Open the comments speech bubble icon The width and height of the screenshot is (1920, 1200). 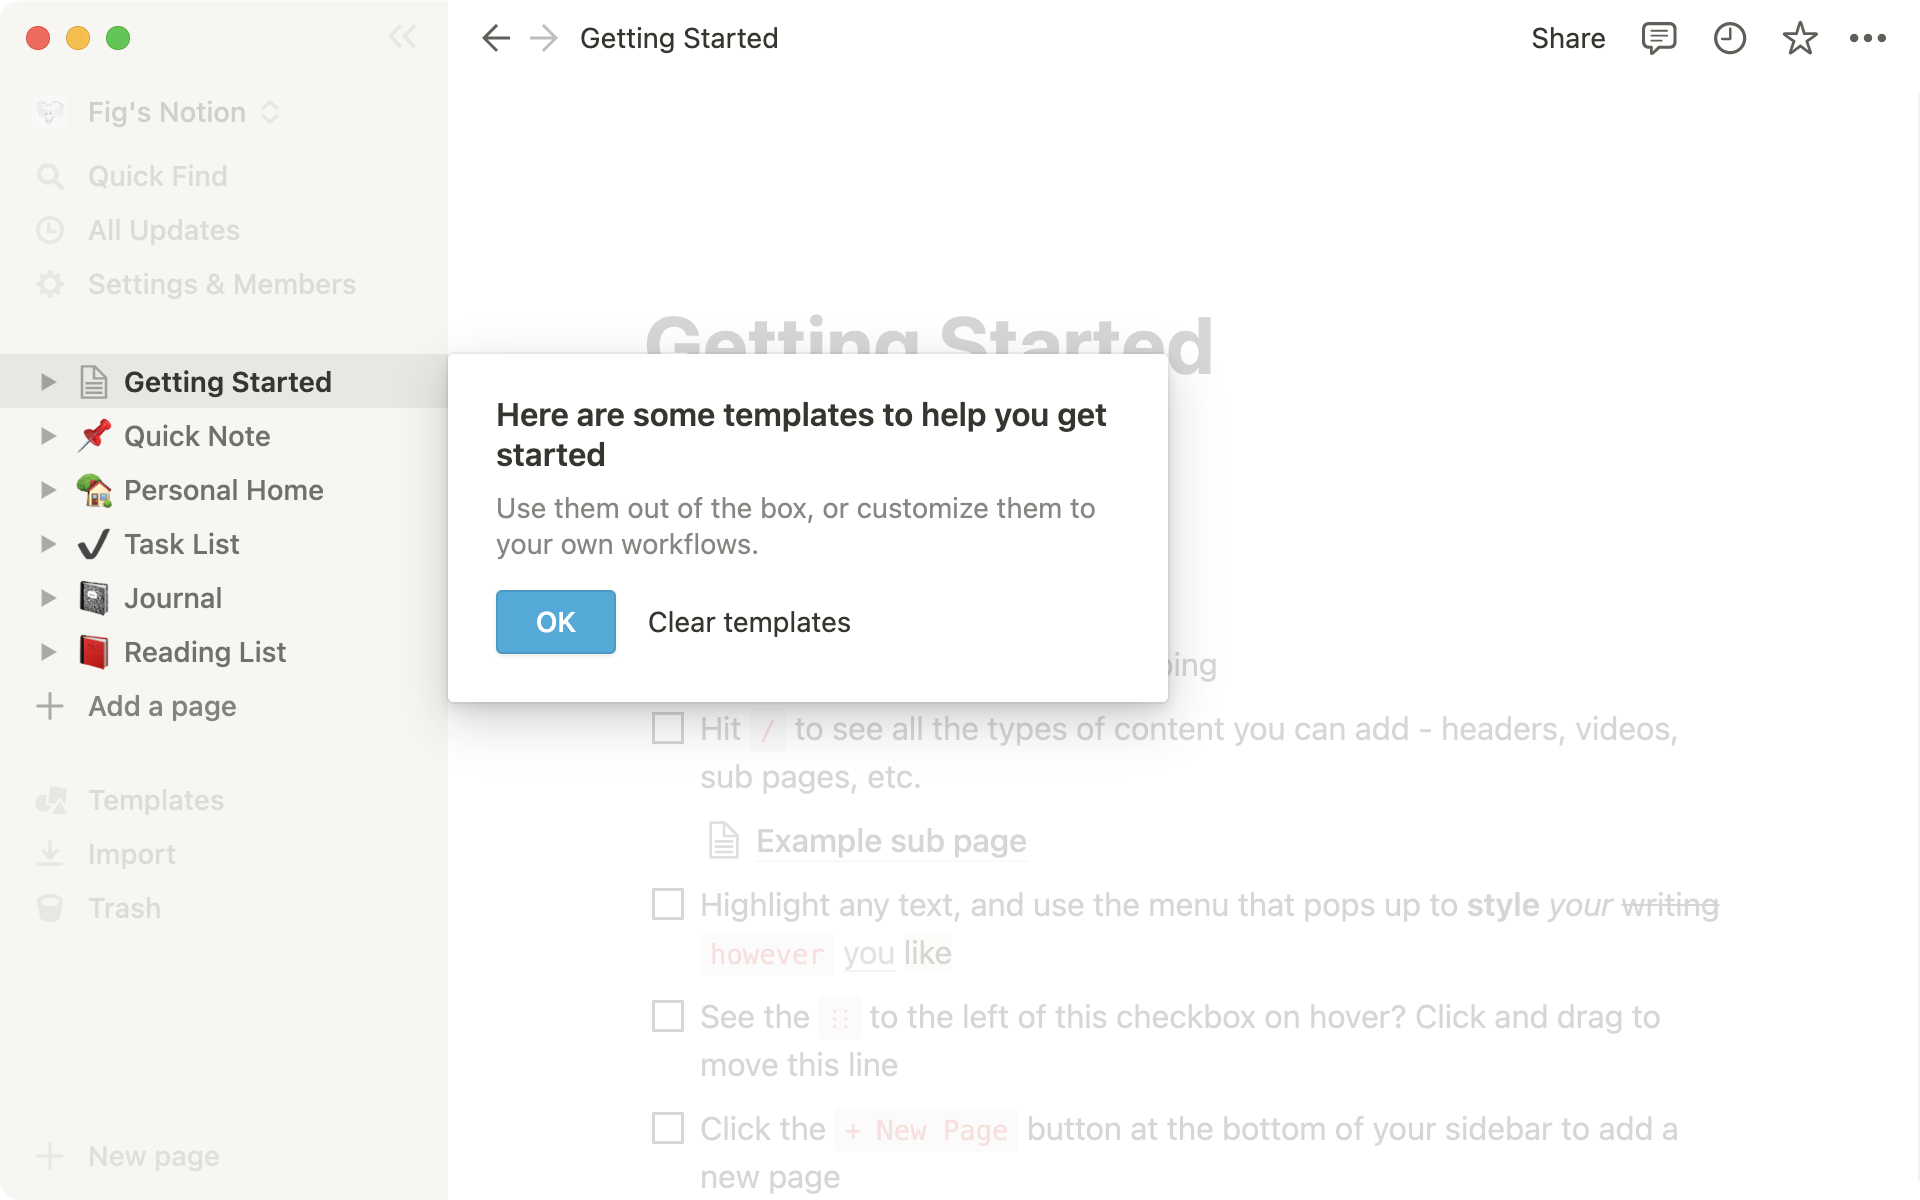pos(1658,39)
